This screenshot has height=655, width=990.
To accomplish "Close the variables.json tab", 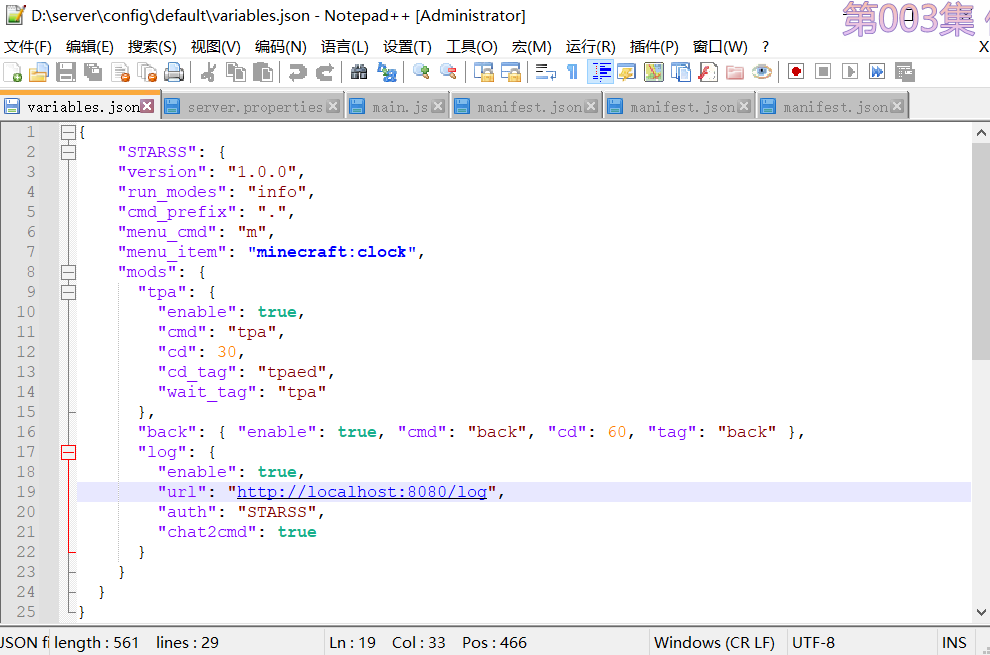I will (x=147, y=106).
